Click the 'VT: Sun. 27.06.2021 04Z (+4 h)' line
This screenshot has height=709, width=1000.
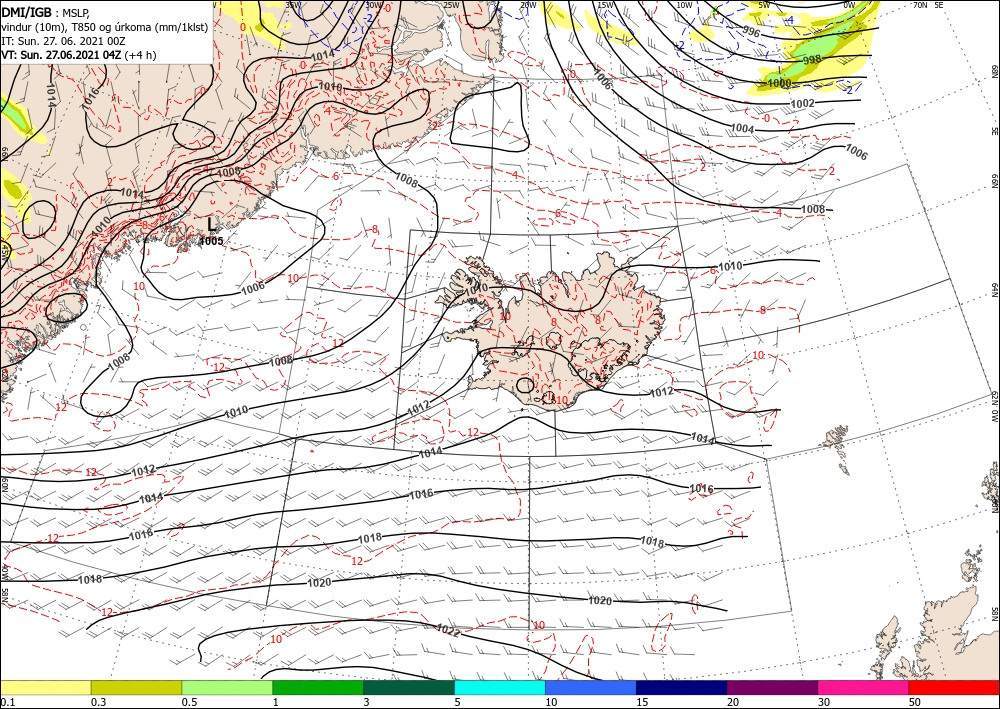click(x=78, y=55)
